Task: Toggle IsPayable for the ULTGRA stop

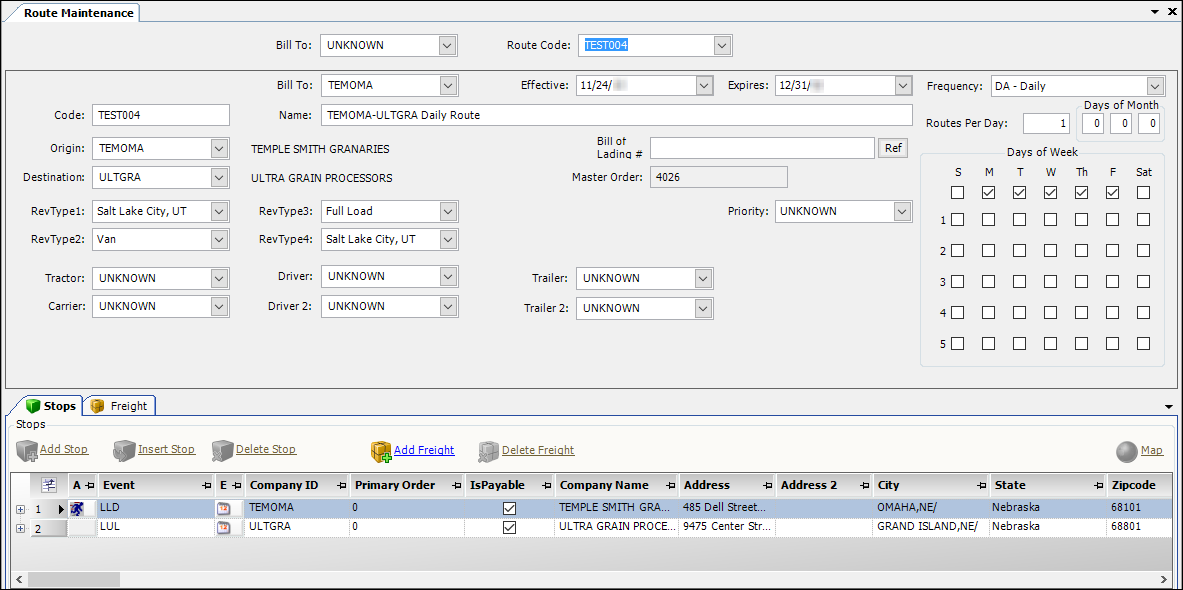Action: (x=509, y=528)
